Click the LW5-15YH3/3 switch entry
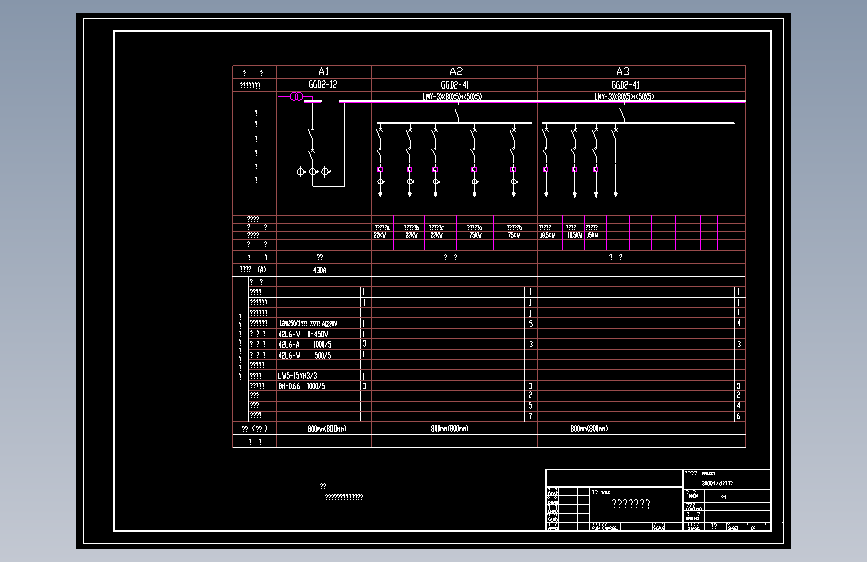Image resolution: width=867 pixels, height=562 pixels. pyautogui.click(x=297, y=376)
